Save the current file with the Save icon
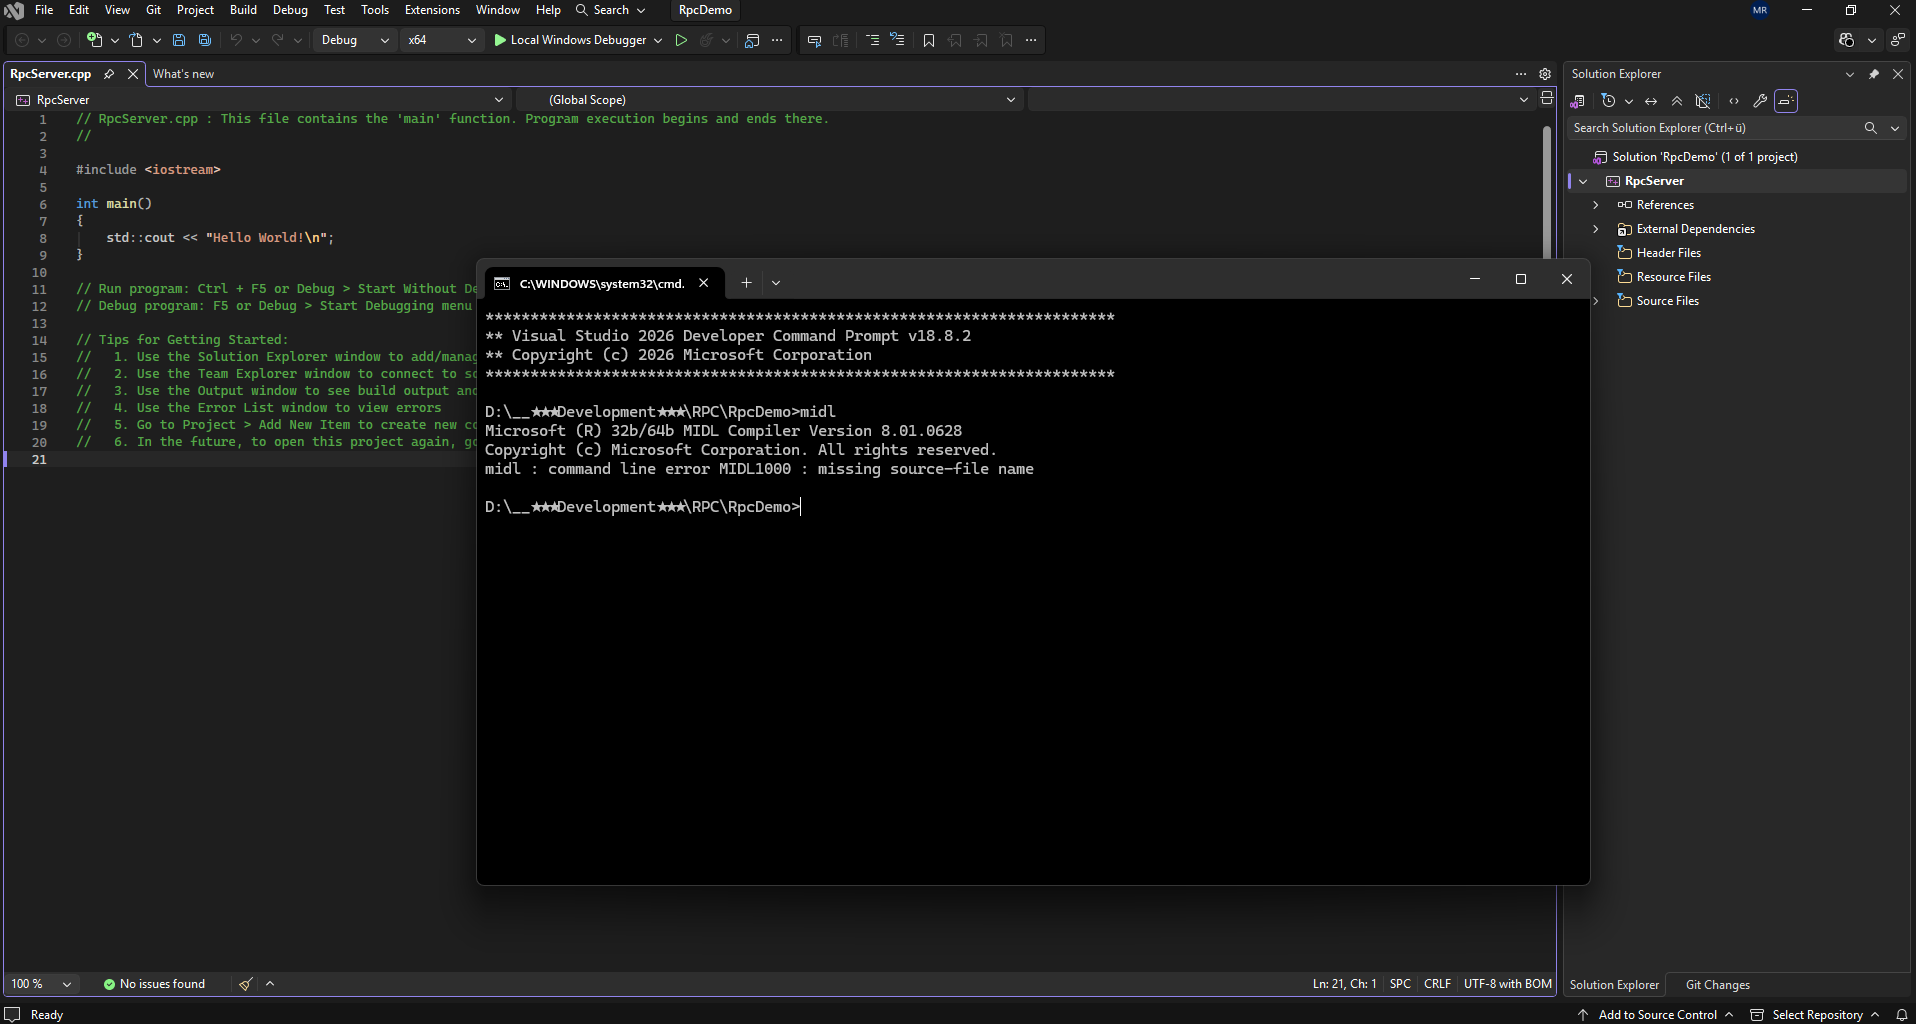Viewport: 1916px width, 1024px height. [x=179, y=40]
